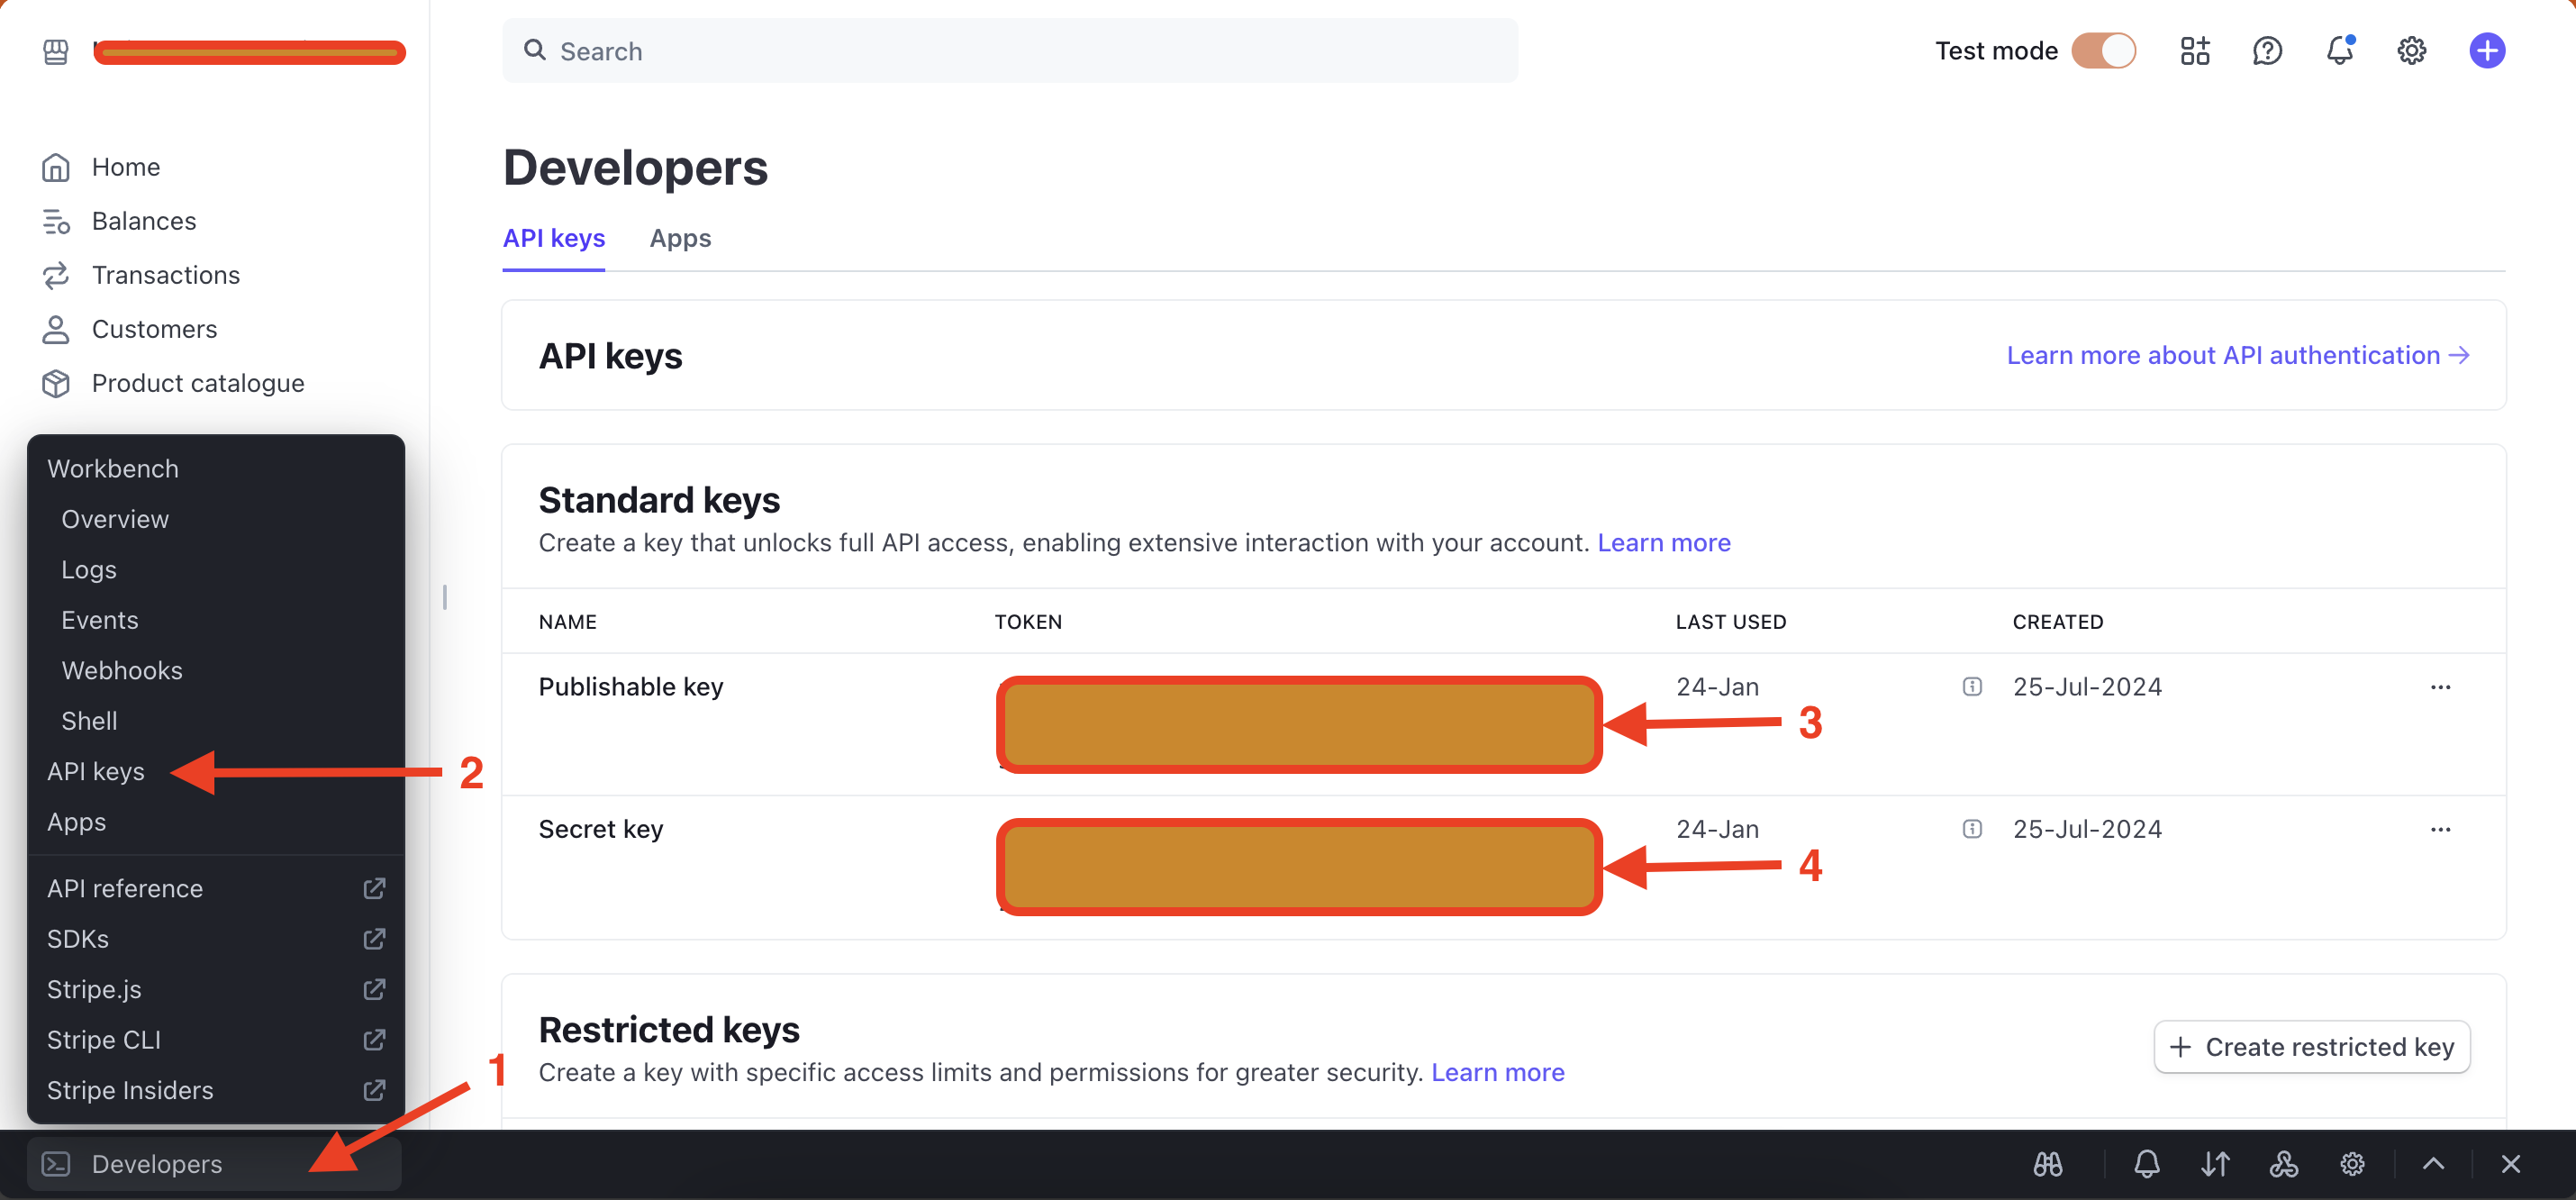The height and width of the screenshot is (1200, 2576).
Task: Click the purple plus button to create new
Action: point(2487,50)
